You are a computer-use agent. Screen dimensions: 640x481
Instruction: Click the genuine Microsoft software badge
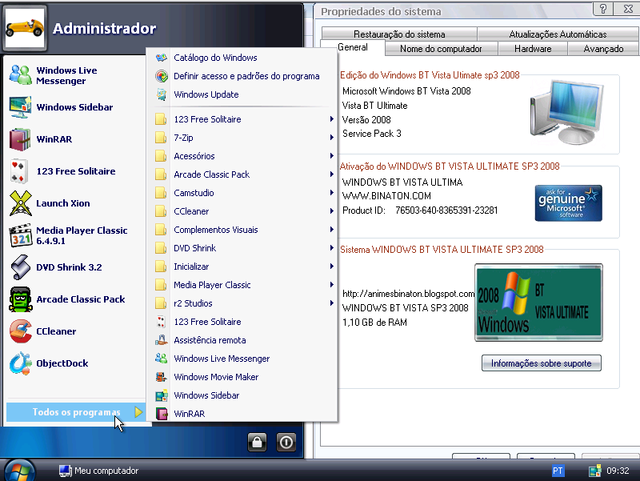click(569, 203)
